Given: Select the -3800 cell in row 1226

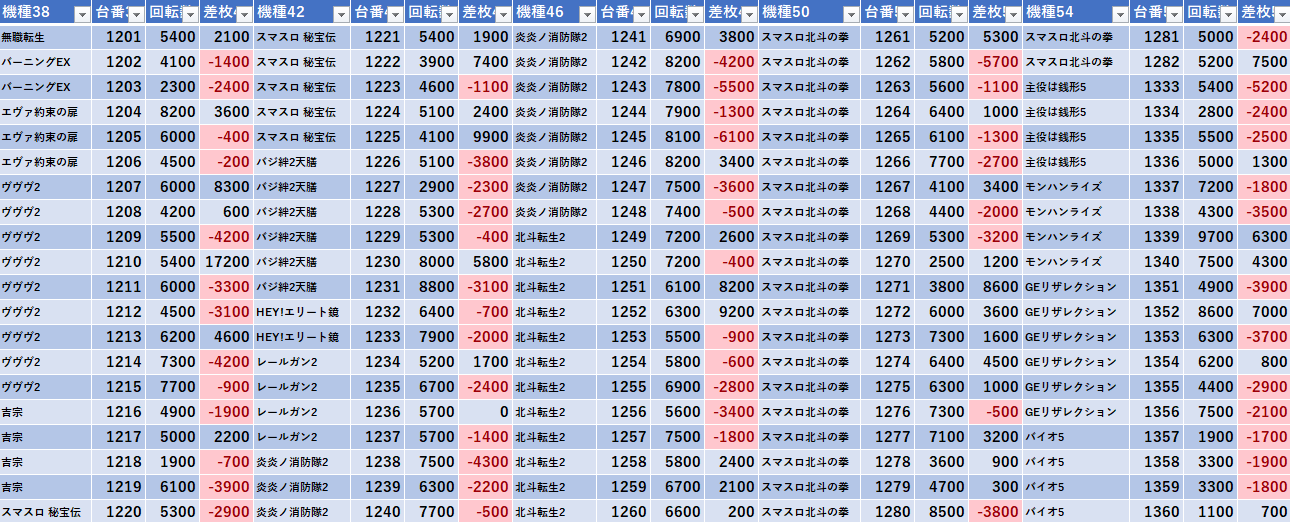Looking at the screenshot, I should 486,162.
